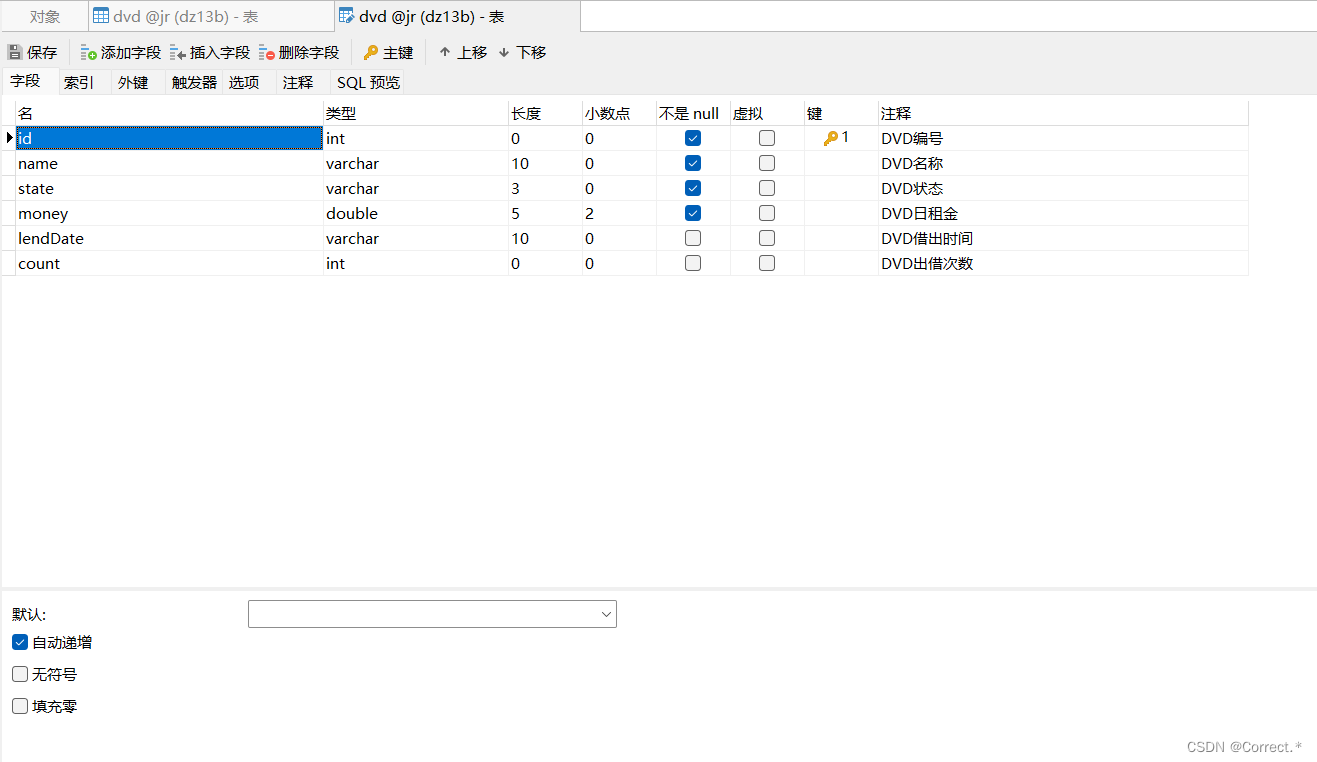
Task: Click length value 3 in state row
Action: (x=545, y=188)
